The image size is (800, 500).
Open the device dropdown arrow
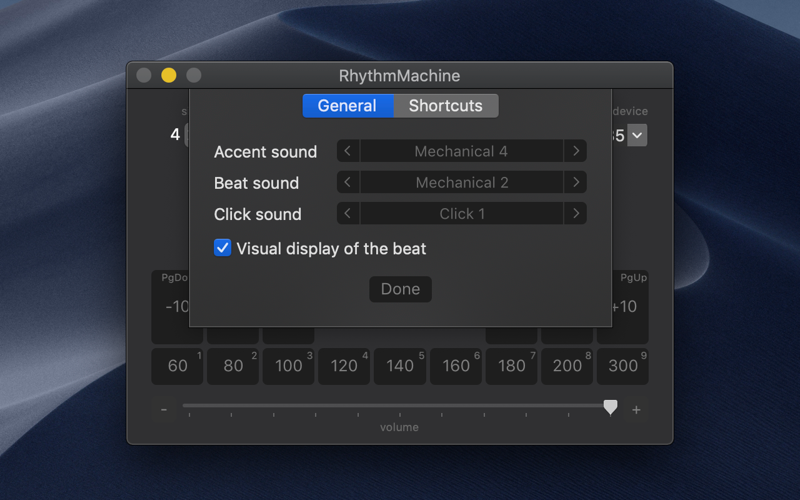click(637, 135)
